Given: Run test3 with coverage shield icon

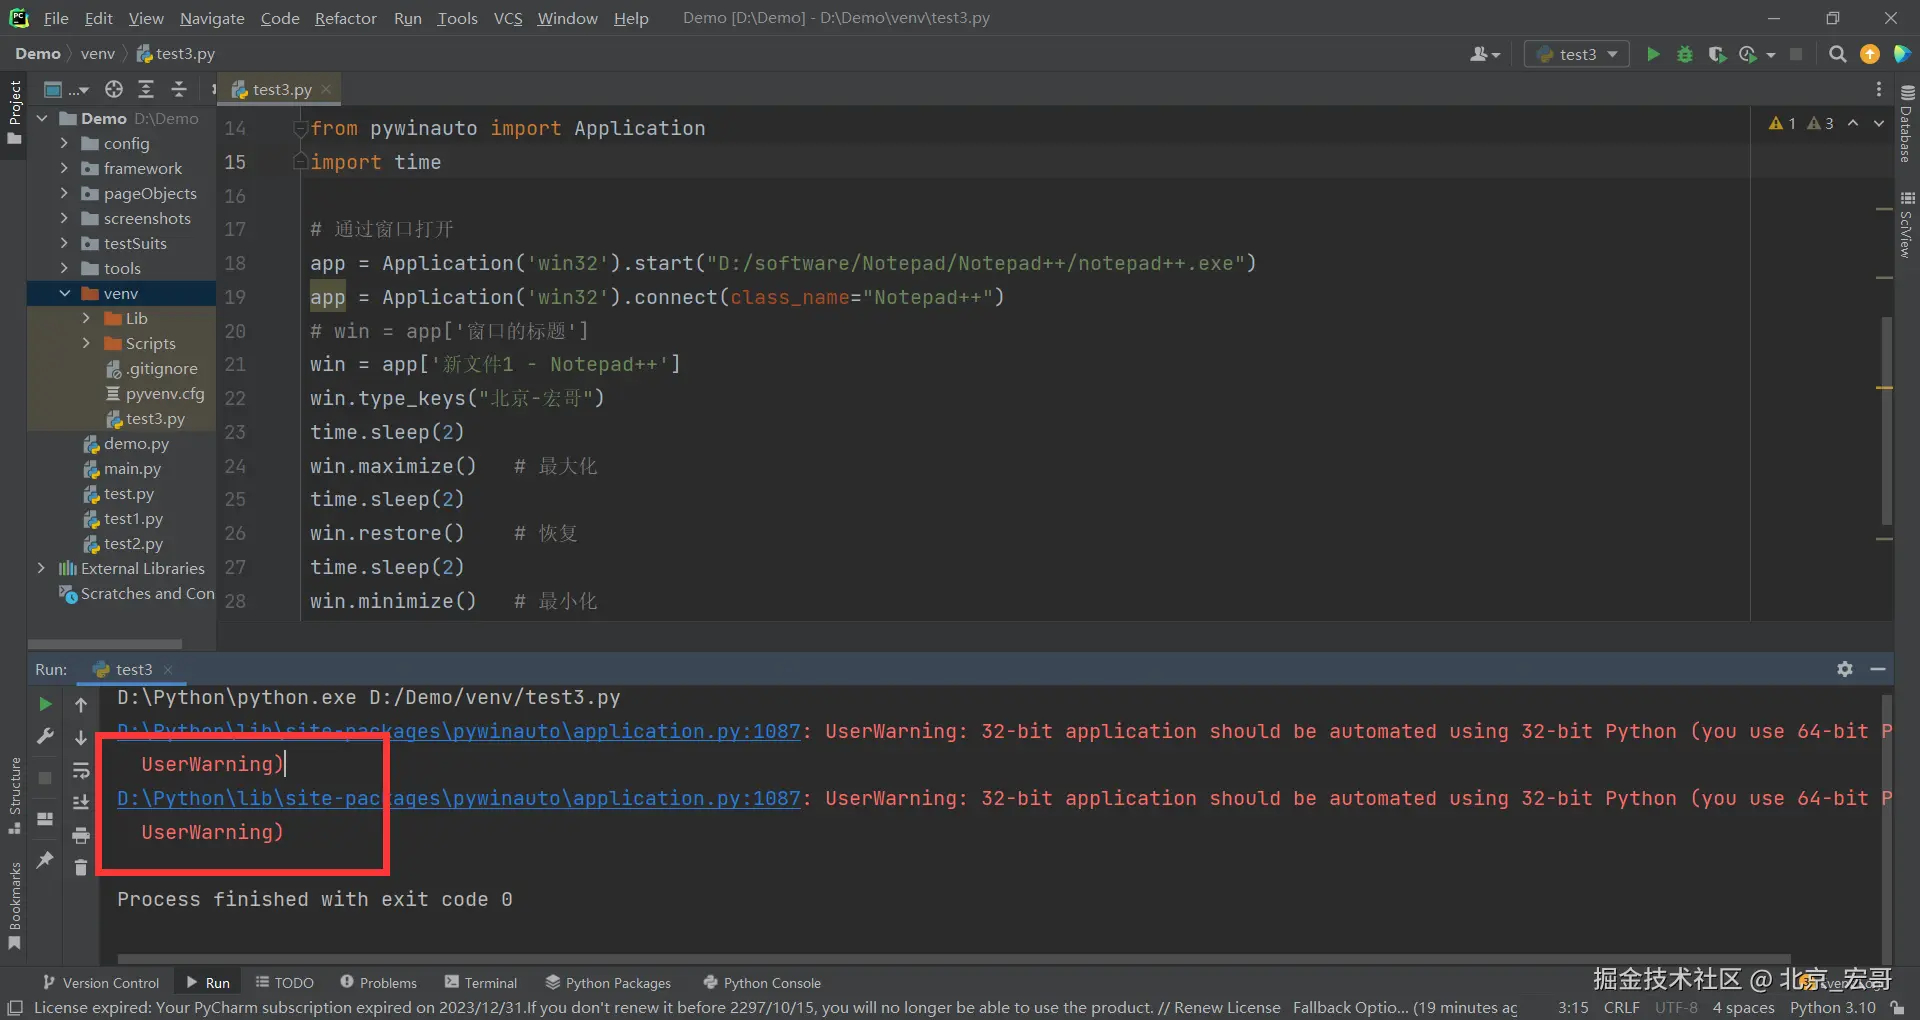Looking at the screenshot, I should pyautogui.click(x=1717, y=54).
